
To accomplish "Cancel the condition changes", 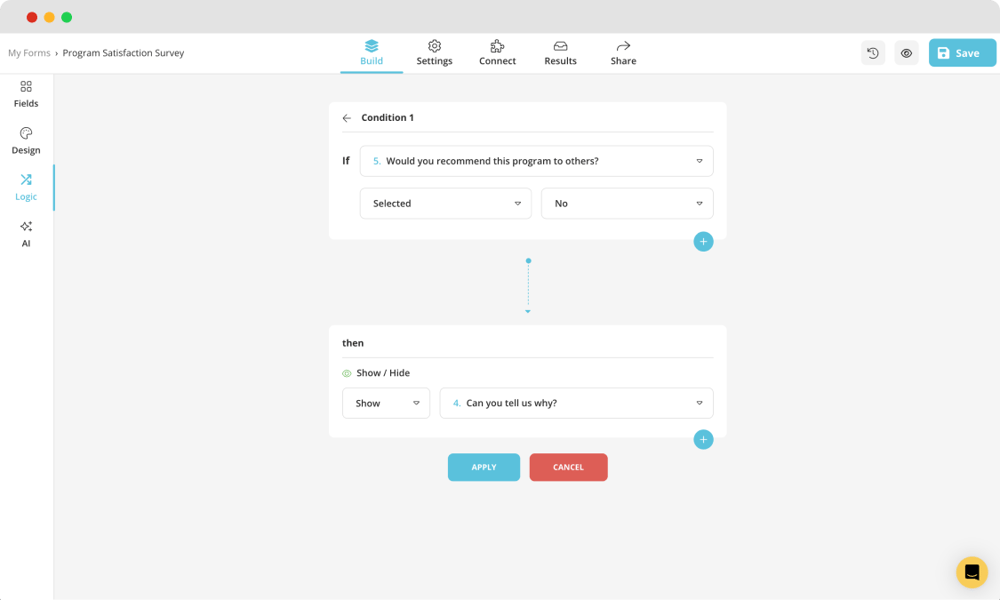I will [568, 467].
